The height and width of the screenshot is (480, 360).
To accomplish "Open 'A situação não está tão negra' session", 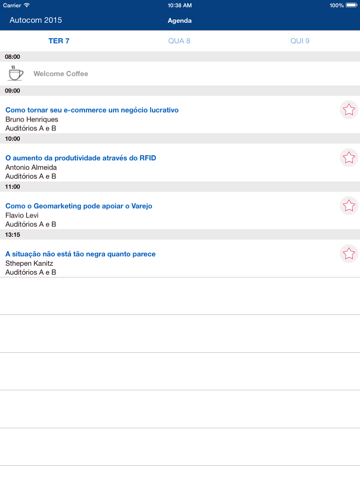I will 80,254.
